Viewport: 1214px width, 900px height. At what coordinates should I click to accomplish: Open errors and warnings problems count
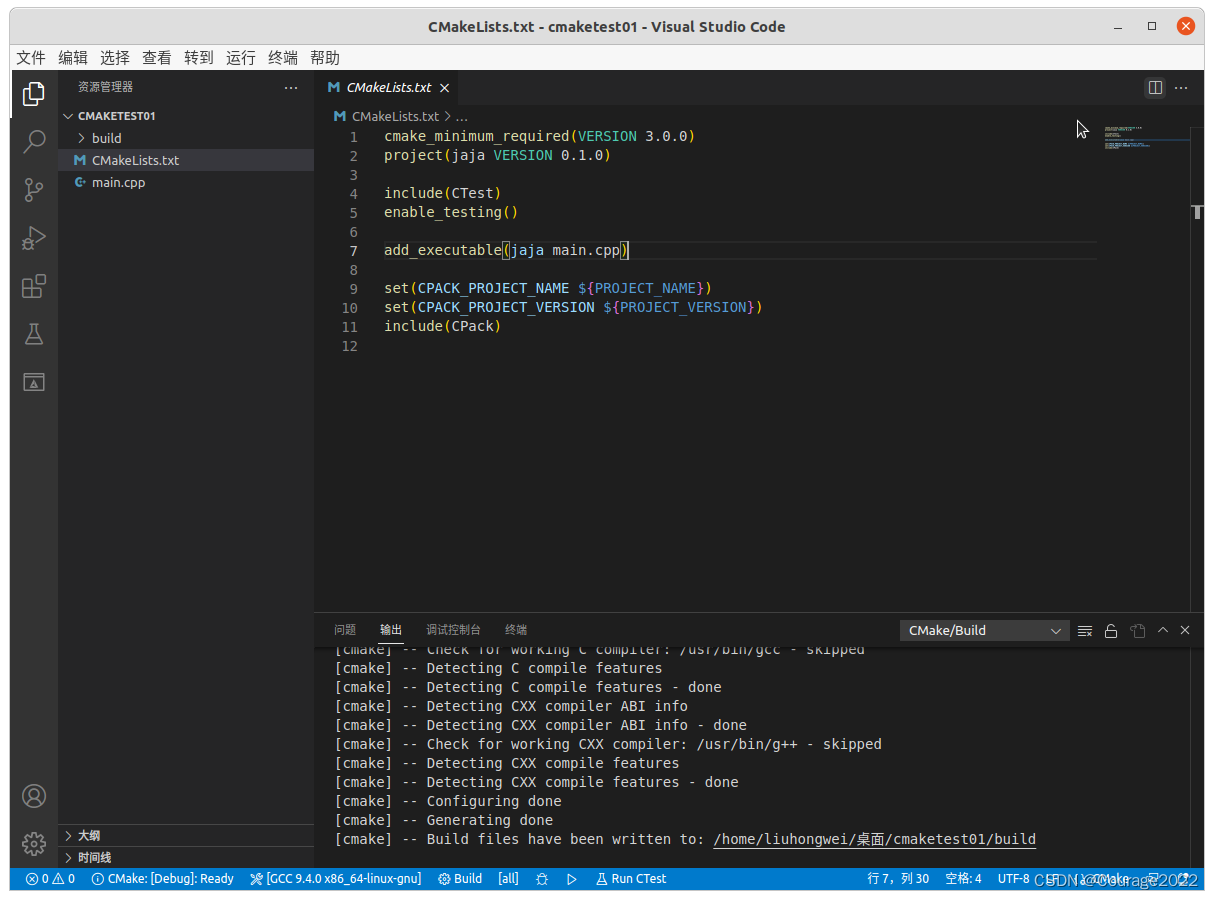[x=51, y=879]
